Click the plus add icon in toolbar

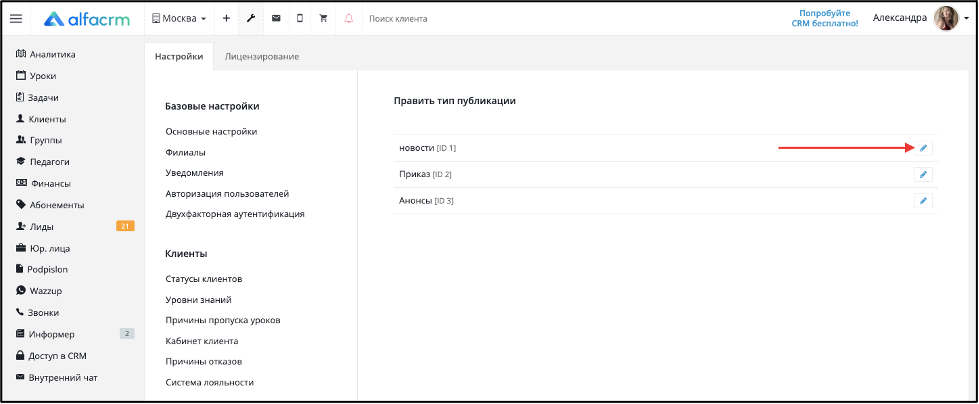[226, 19]
